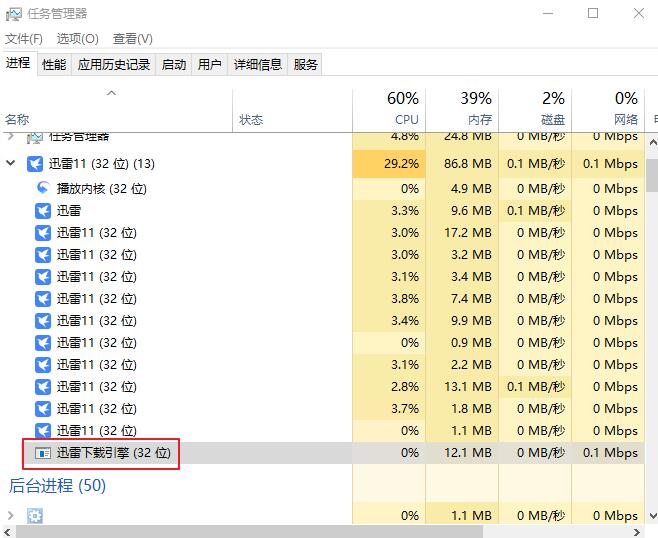Click icon of 迅雷11 process using 13.1 MB
The width and height of the screenshot is (658, 538).
coord(43,387)
